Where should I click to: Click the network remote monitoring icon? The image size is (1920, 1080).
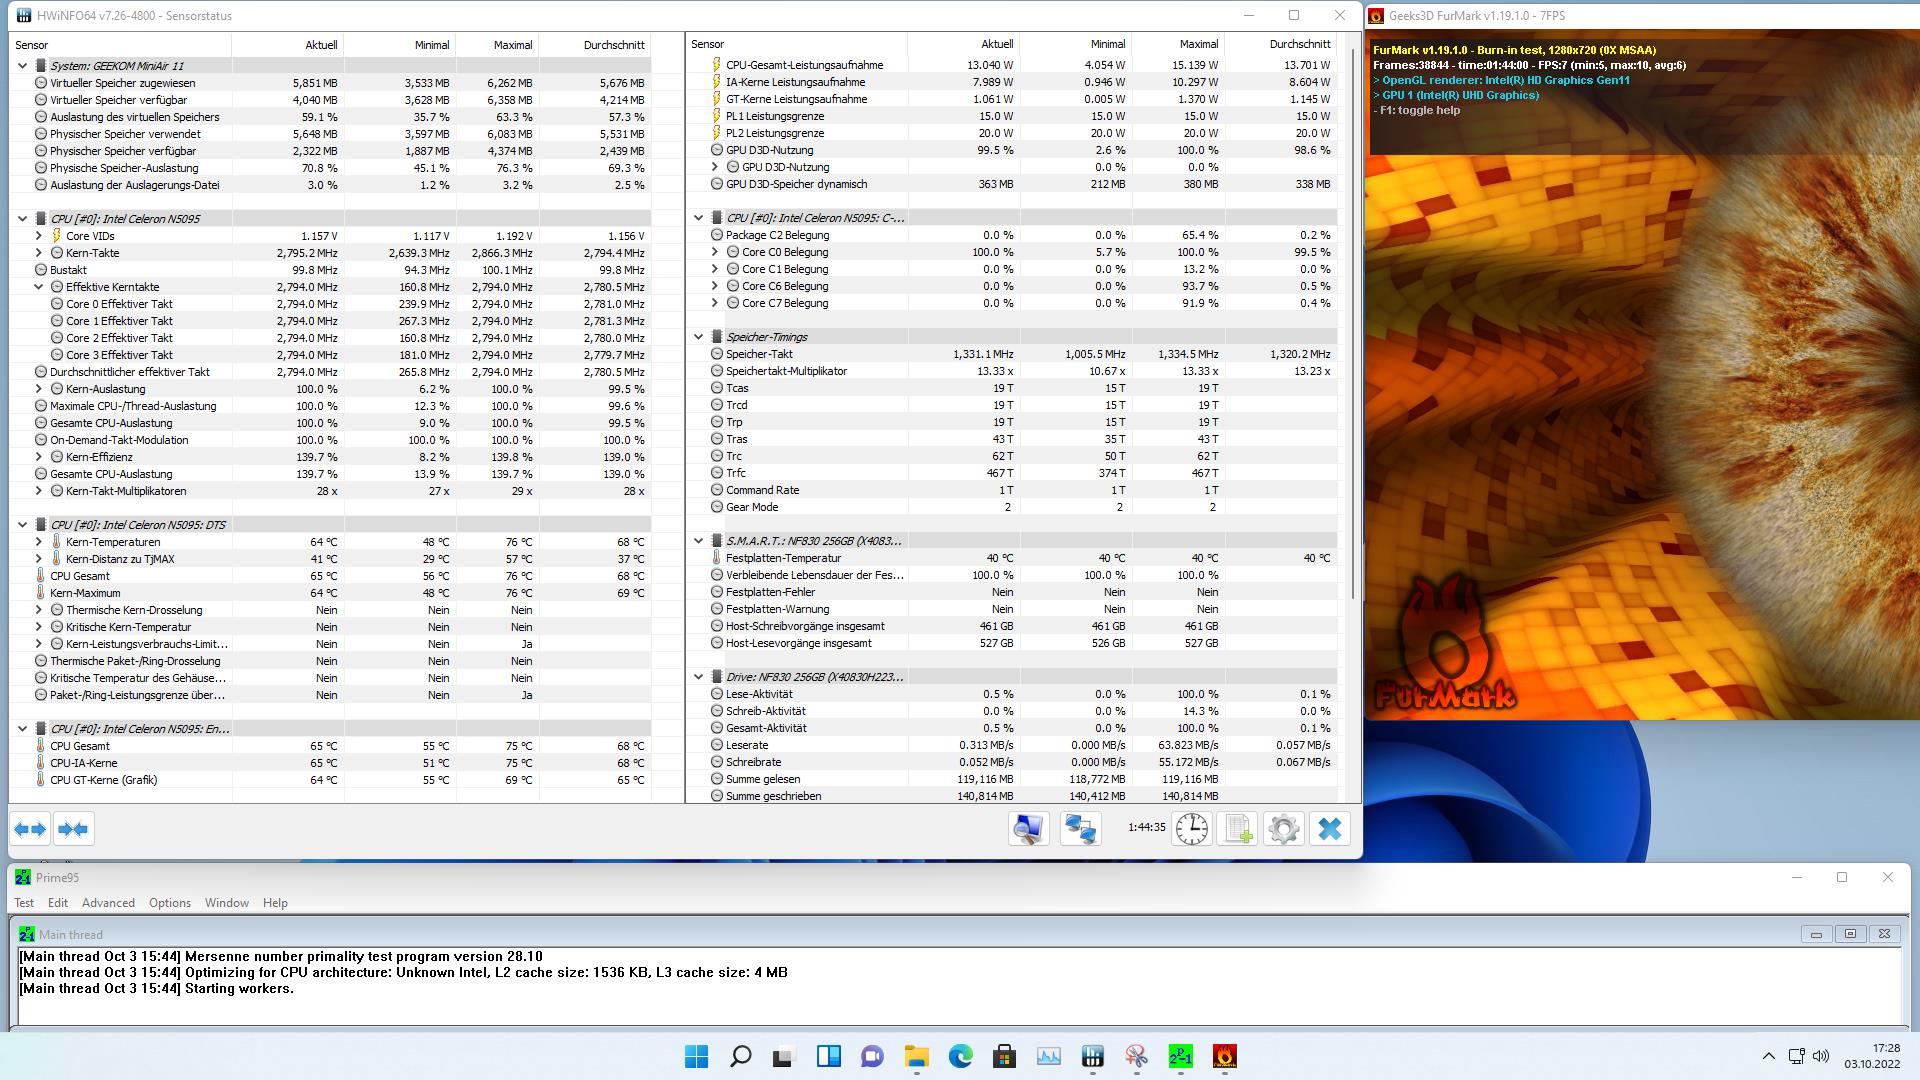pos(1080,829)
